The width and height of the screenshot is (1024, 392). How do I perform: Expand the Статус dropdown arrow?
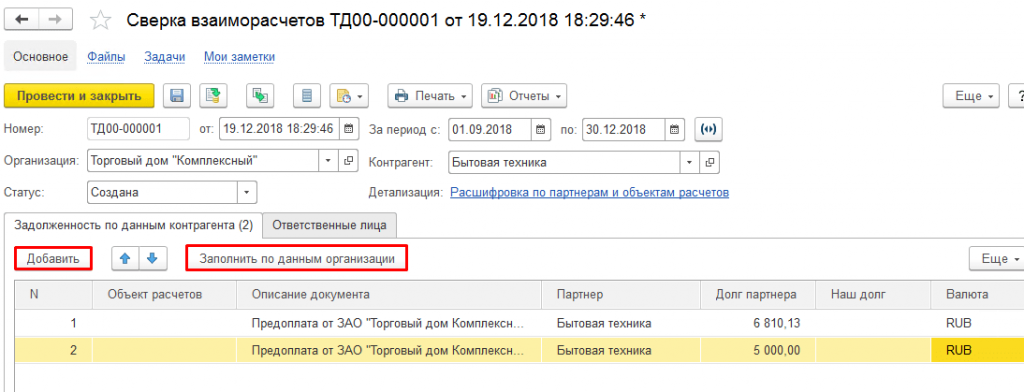[247, 193]
